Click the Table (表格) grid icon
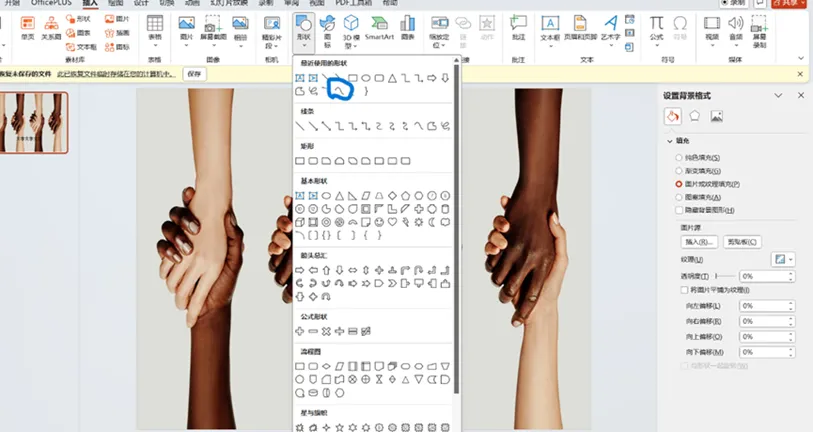Viewport: 813px width, 432px height. 155,23
